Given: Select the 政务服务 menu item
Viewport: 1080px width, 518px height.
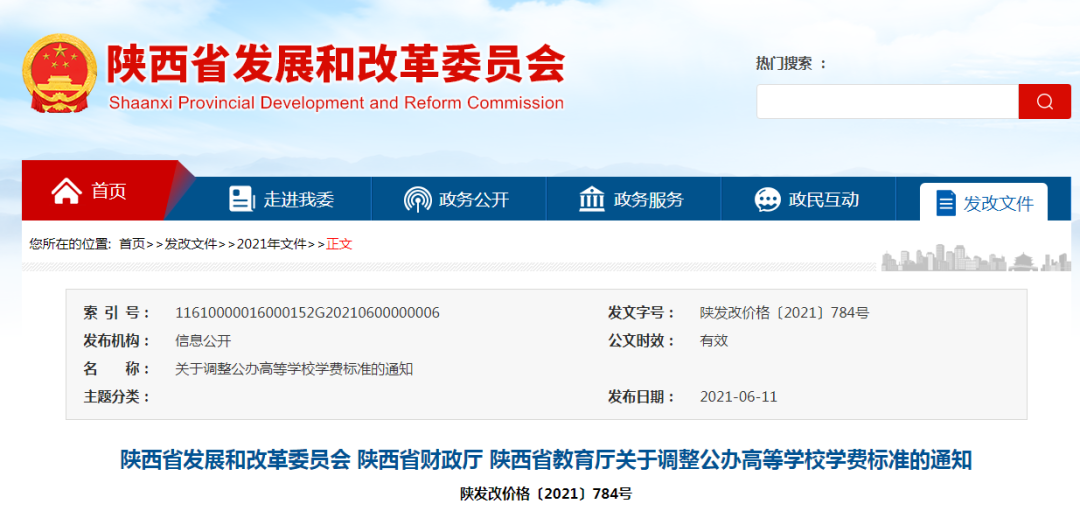Looking at the screenshot, I should coord(649,200).
